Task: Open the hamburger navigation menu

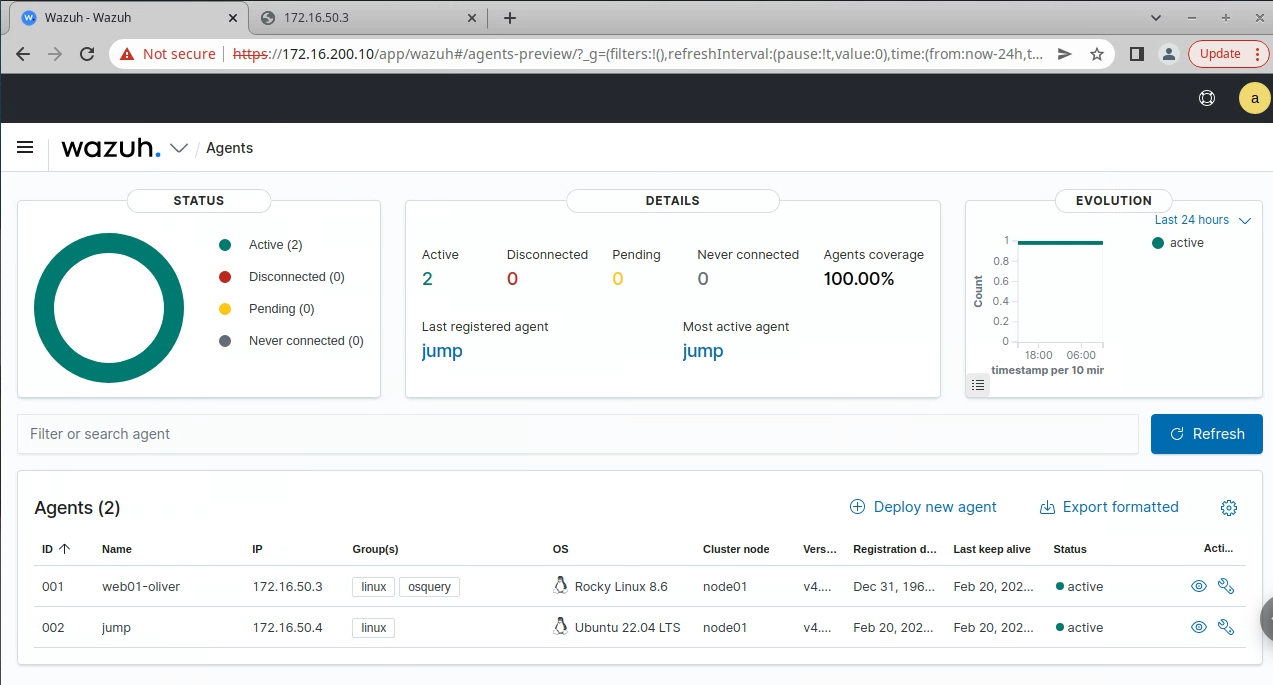Action: pos(26,147)
